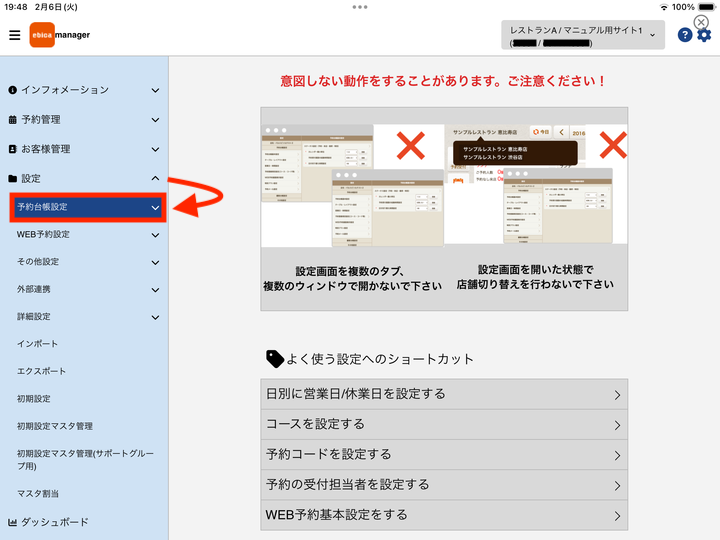The height and width of the screenshot is (540, 720).
Task: Click the calendar icon beside 予約管理
Action: click(13, 120)
